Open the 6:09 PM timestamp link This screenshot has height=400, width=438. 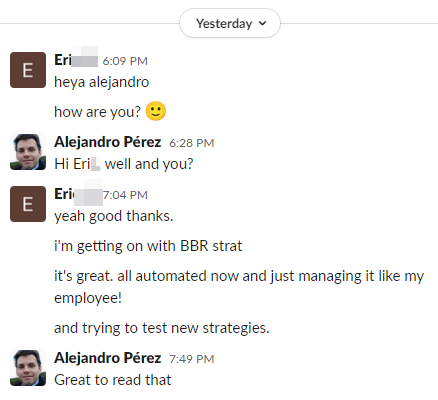click(x=125, y=61)
